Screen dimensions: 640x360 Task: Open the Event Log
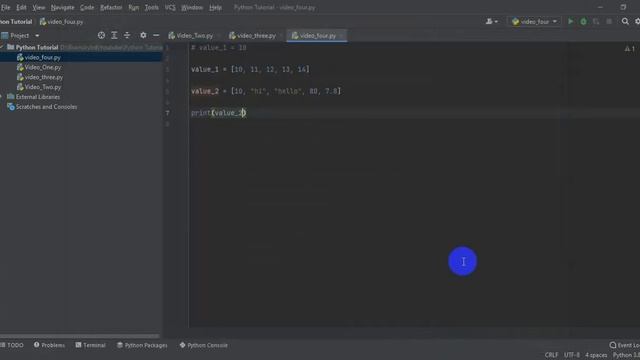coord(624,345)
